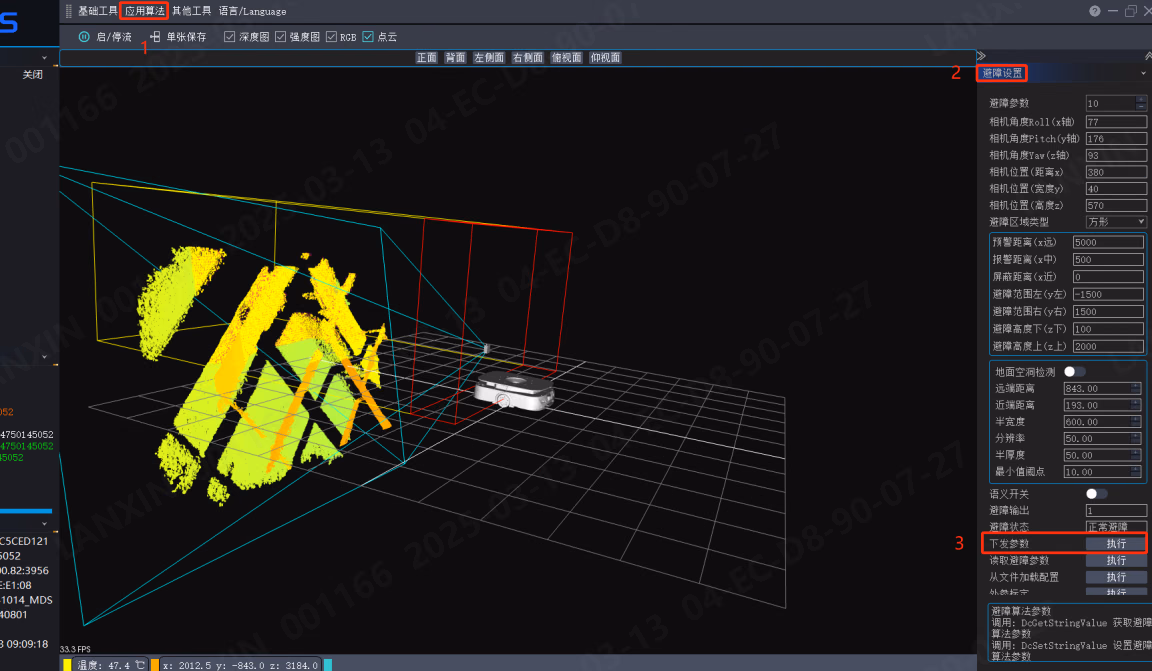
Task: Open the 语言/Language menu
Action: [253, 11]
